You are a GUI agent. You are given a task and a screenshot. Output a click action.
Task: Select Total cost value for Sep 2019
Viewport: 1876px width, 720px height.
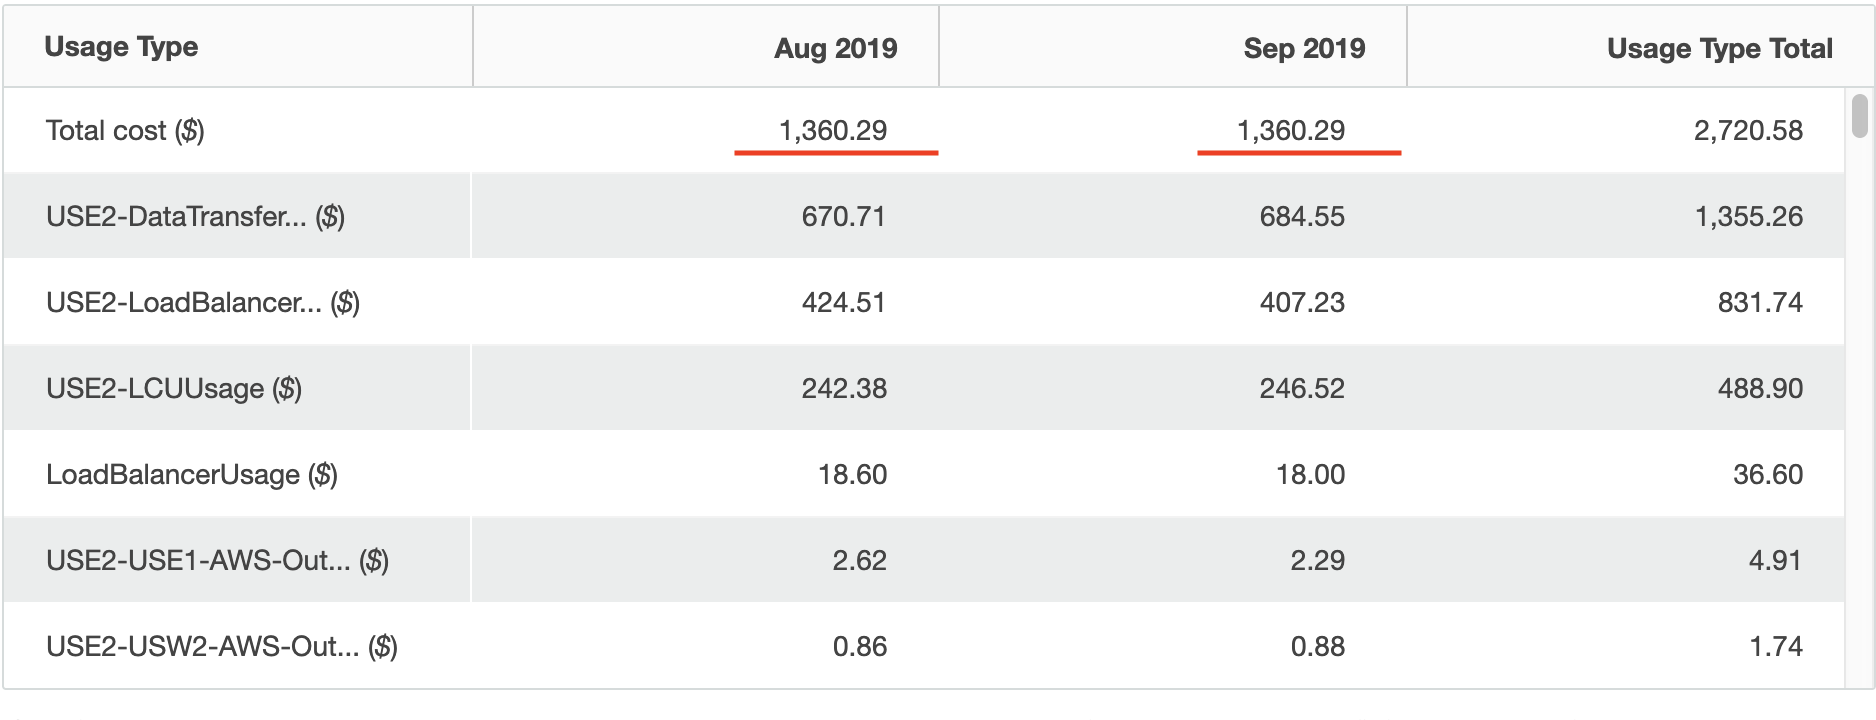point(1291,131)
